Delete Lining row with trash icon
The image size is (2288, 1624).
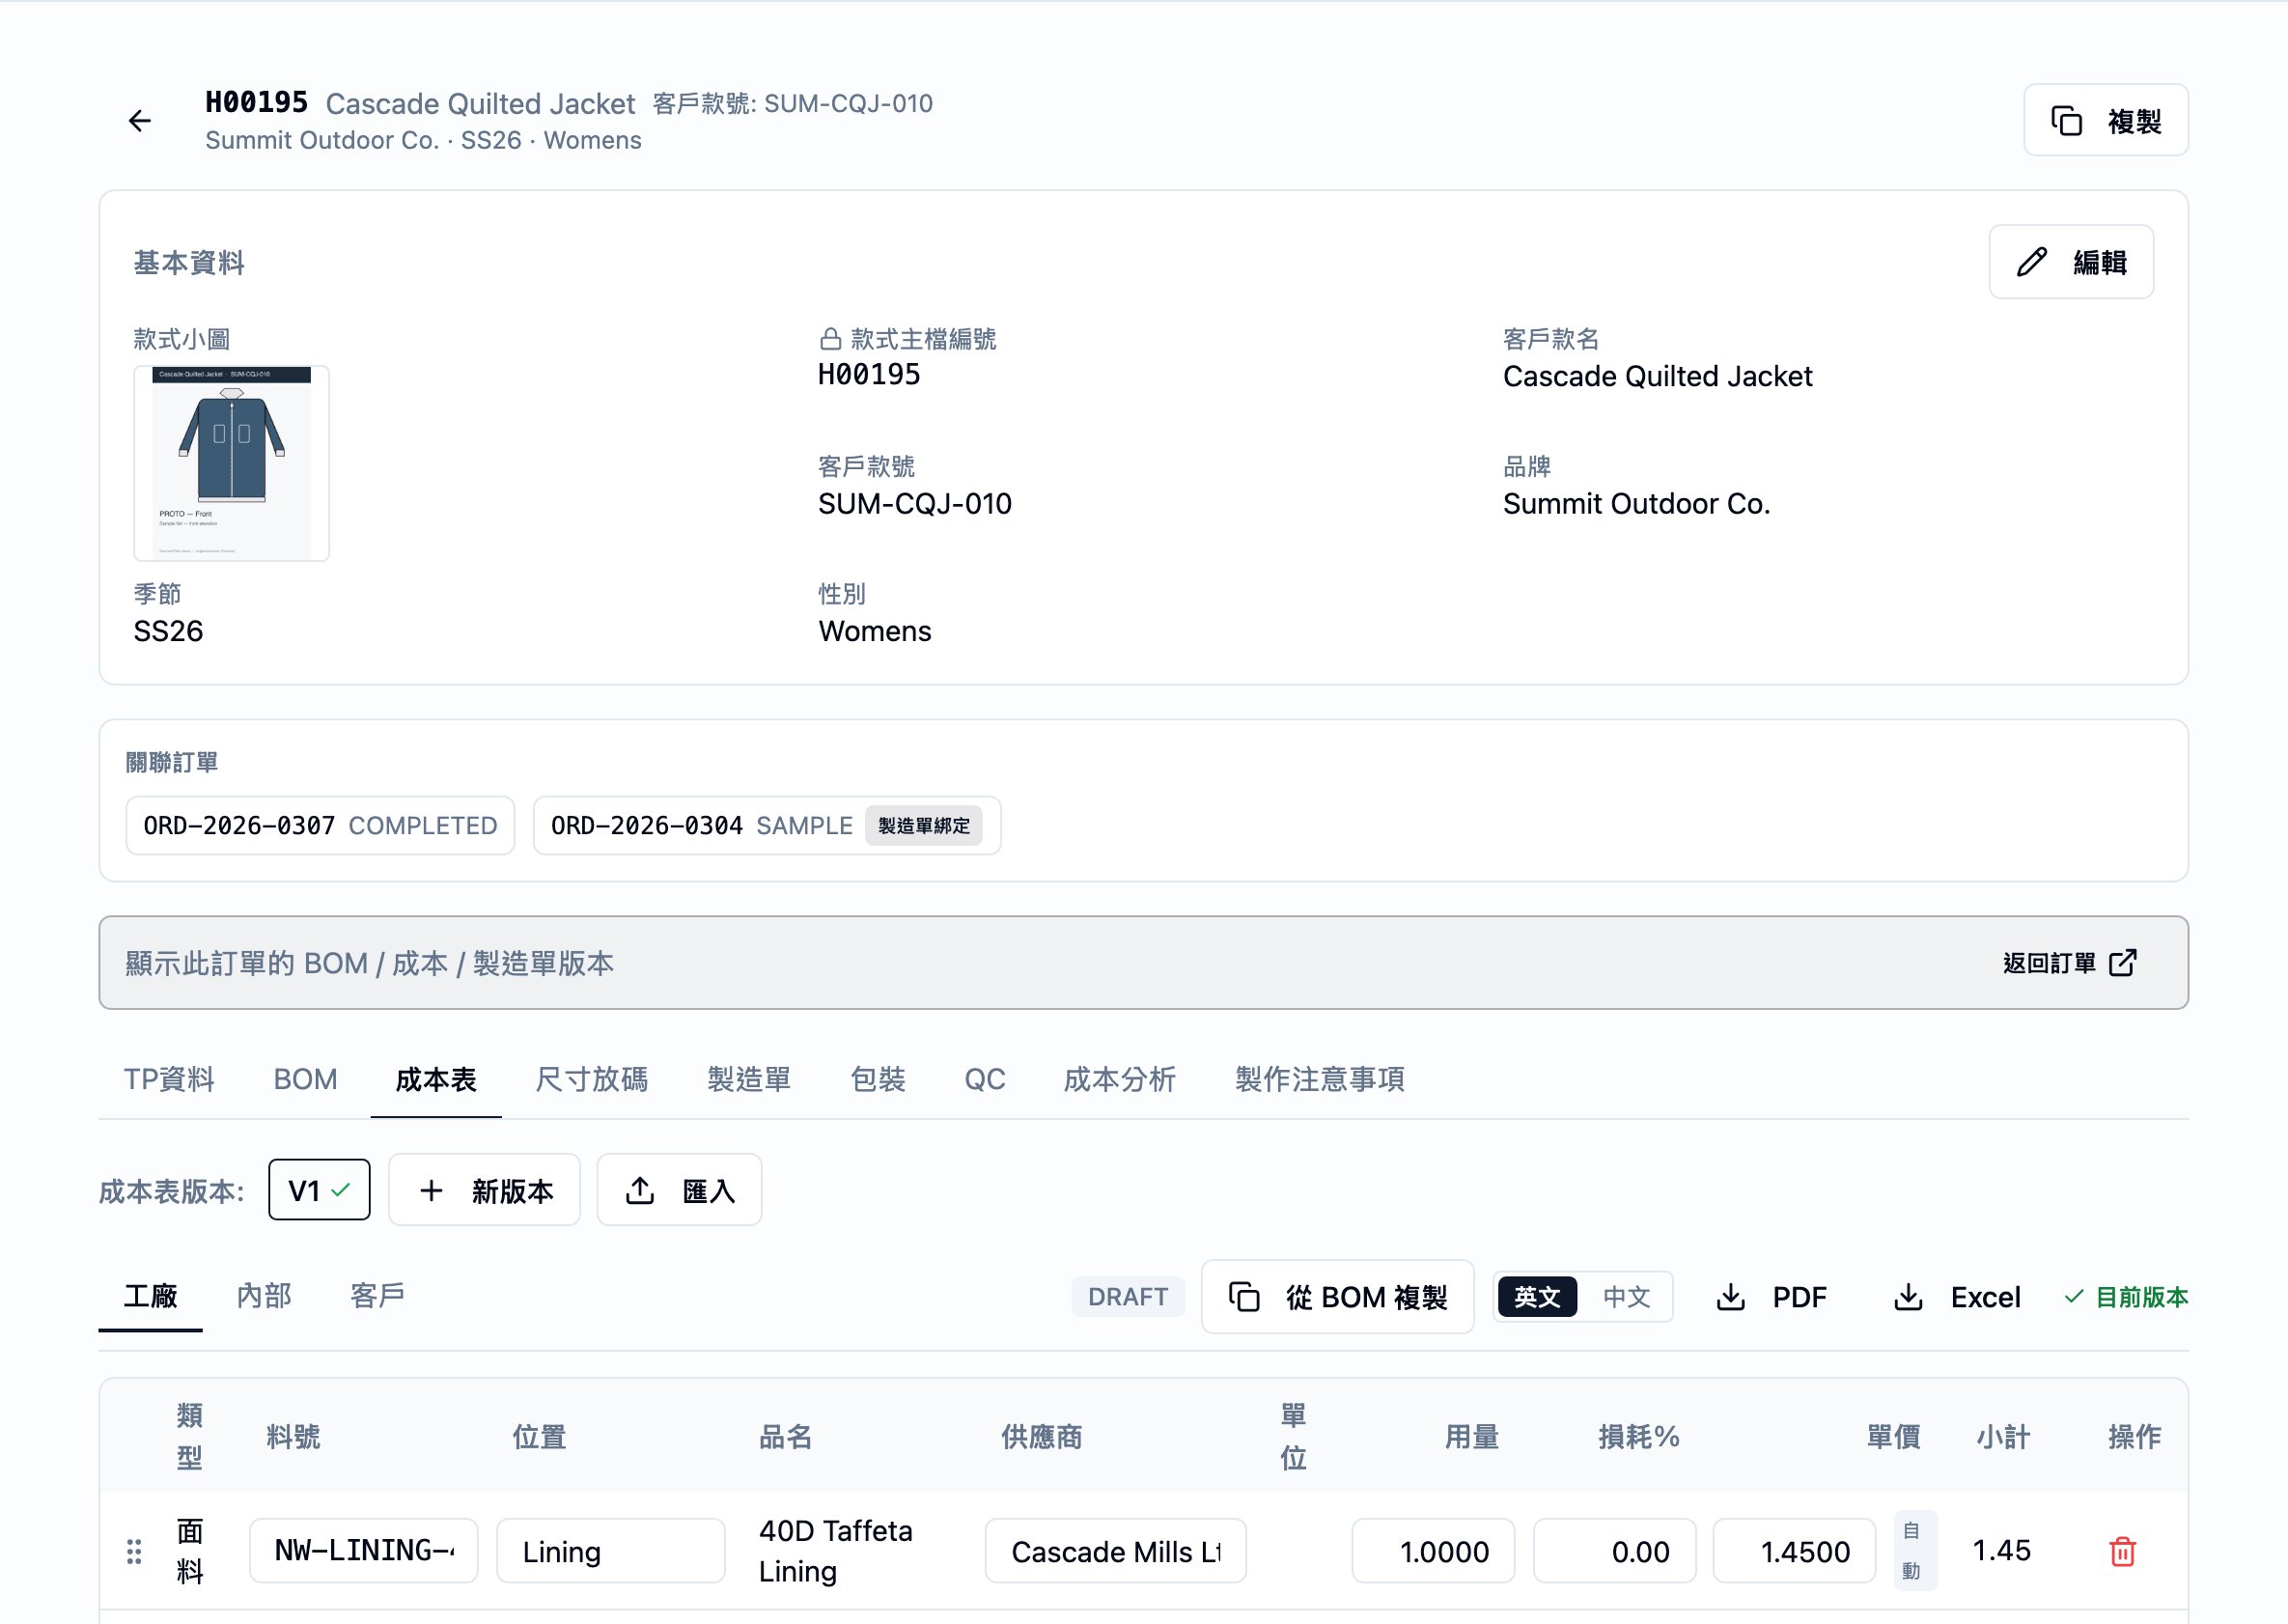(x=2123, y=1551)
